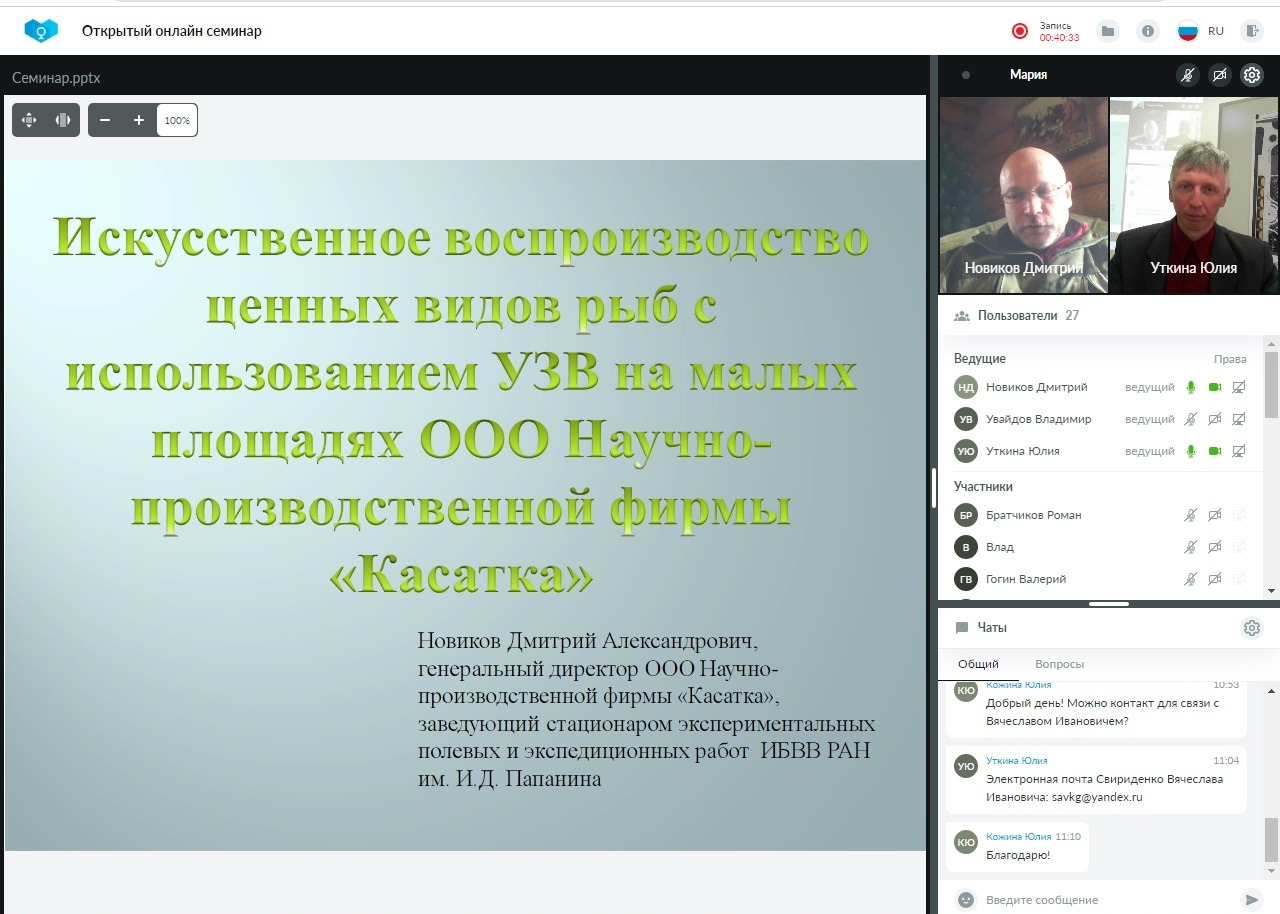Click the fit-width icon above slide

point(63,120)
